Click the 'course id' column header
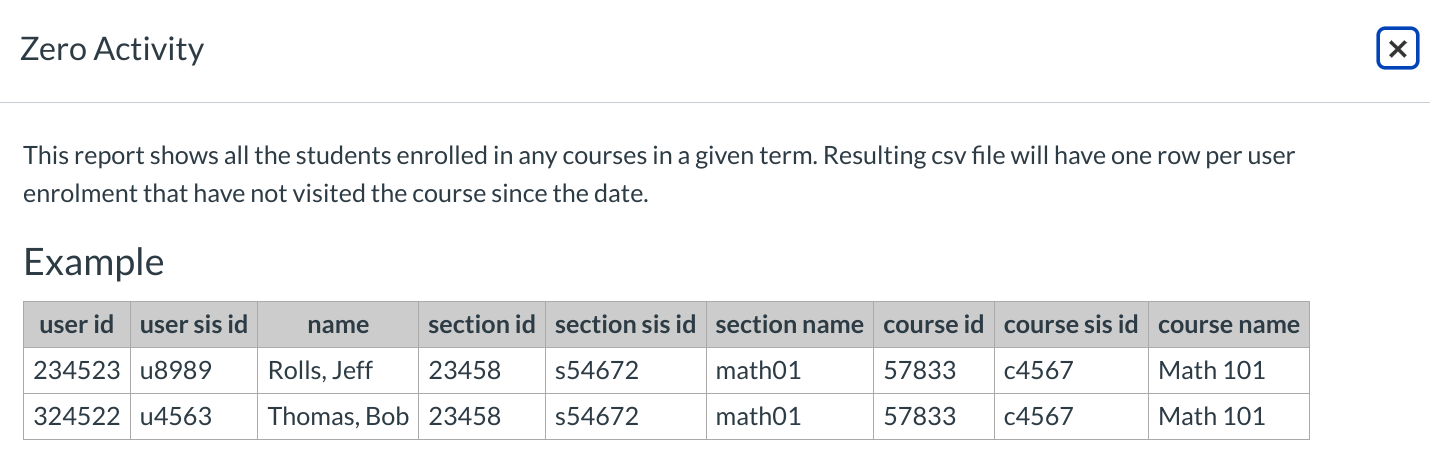This screenshot has width=1430, height=452. point(934,325)
